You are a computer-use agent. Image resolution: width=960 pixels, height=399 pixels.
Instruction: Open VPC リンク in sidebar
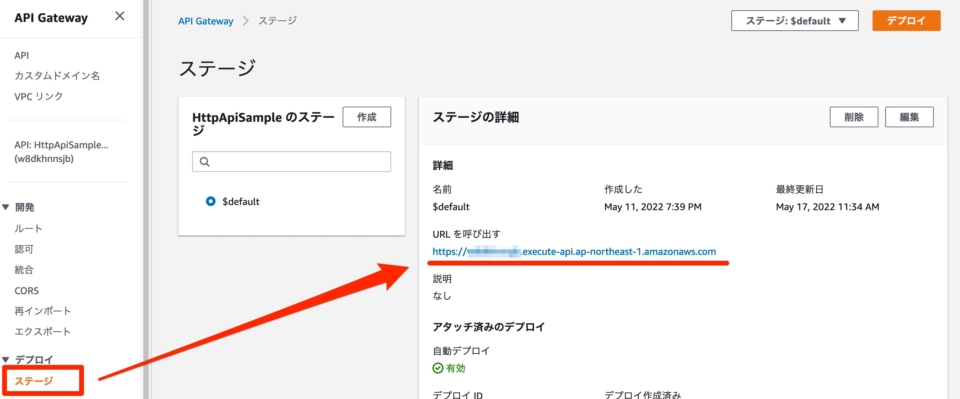tap(39, 96)
